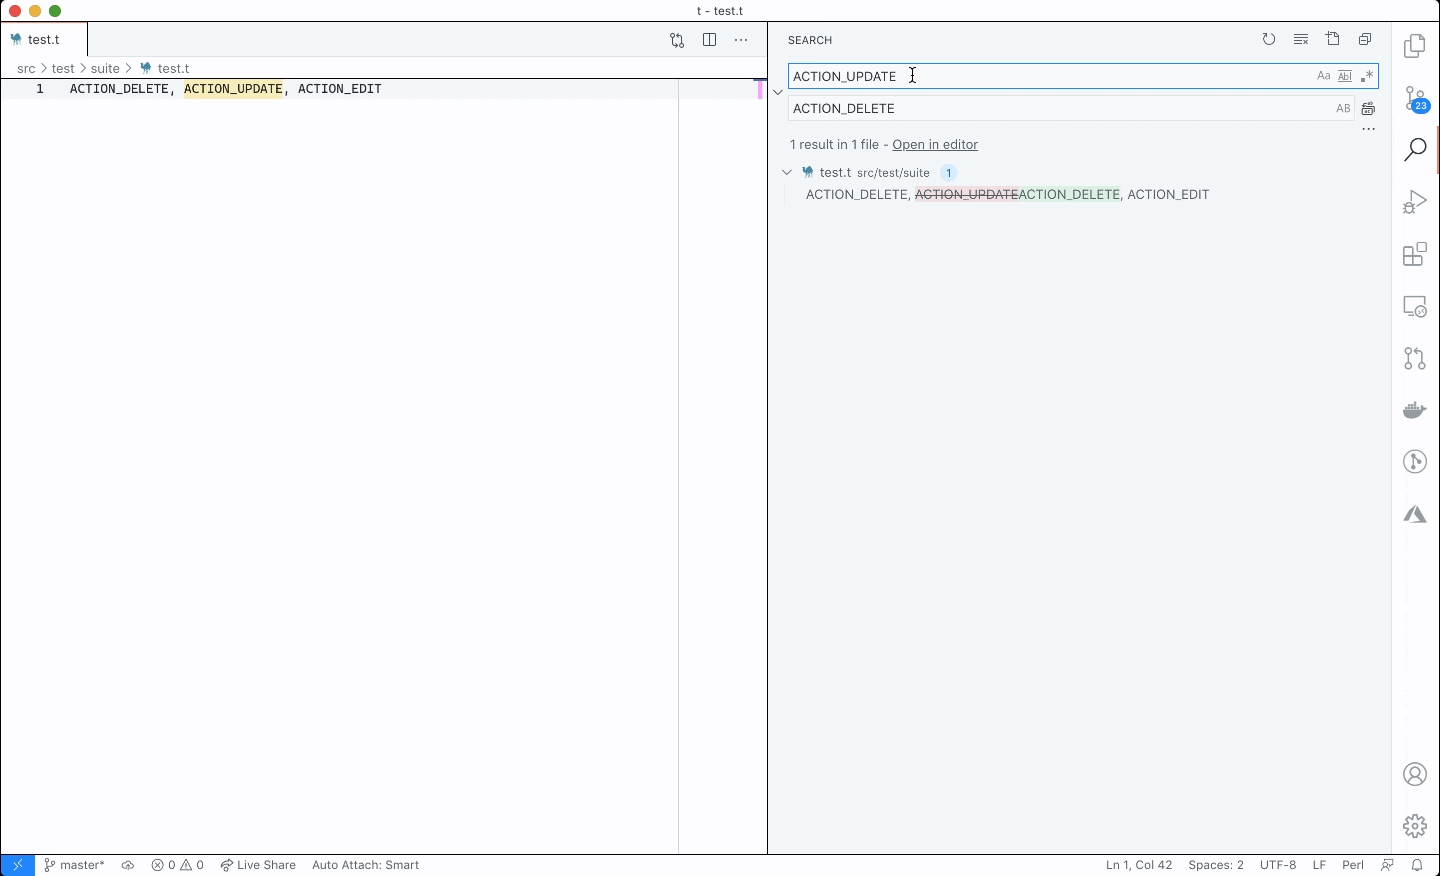Image resolution: width=1440 pixels, height=876 pixels.
Task: Split the editor using the title bar icon
Action: [710, 39]
